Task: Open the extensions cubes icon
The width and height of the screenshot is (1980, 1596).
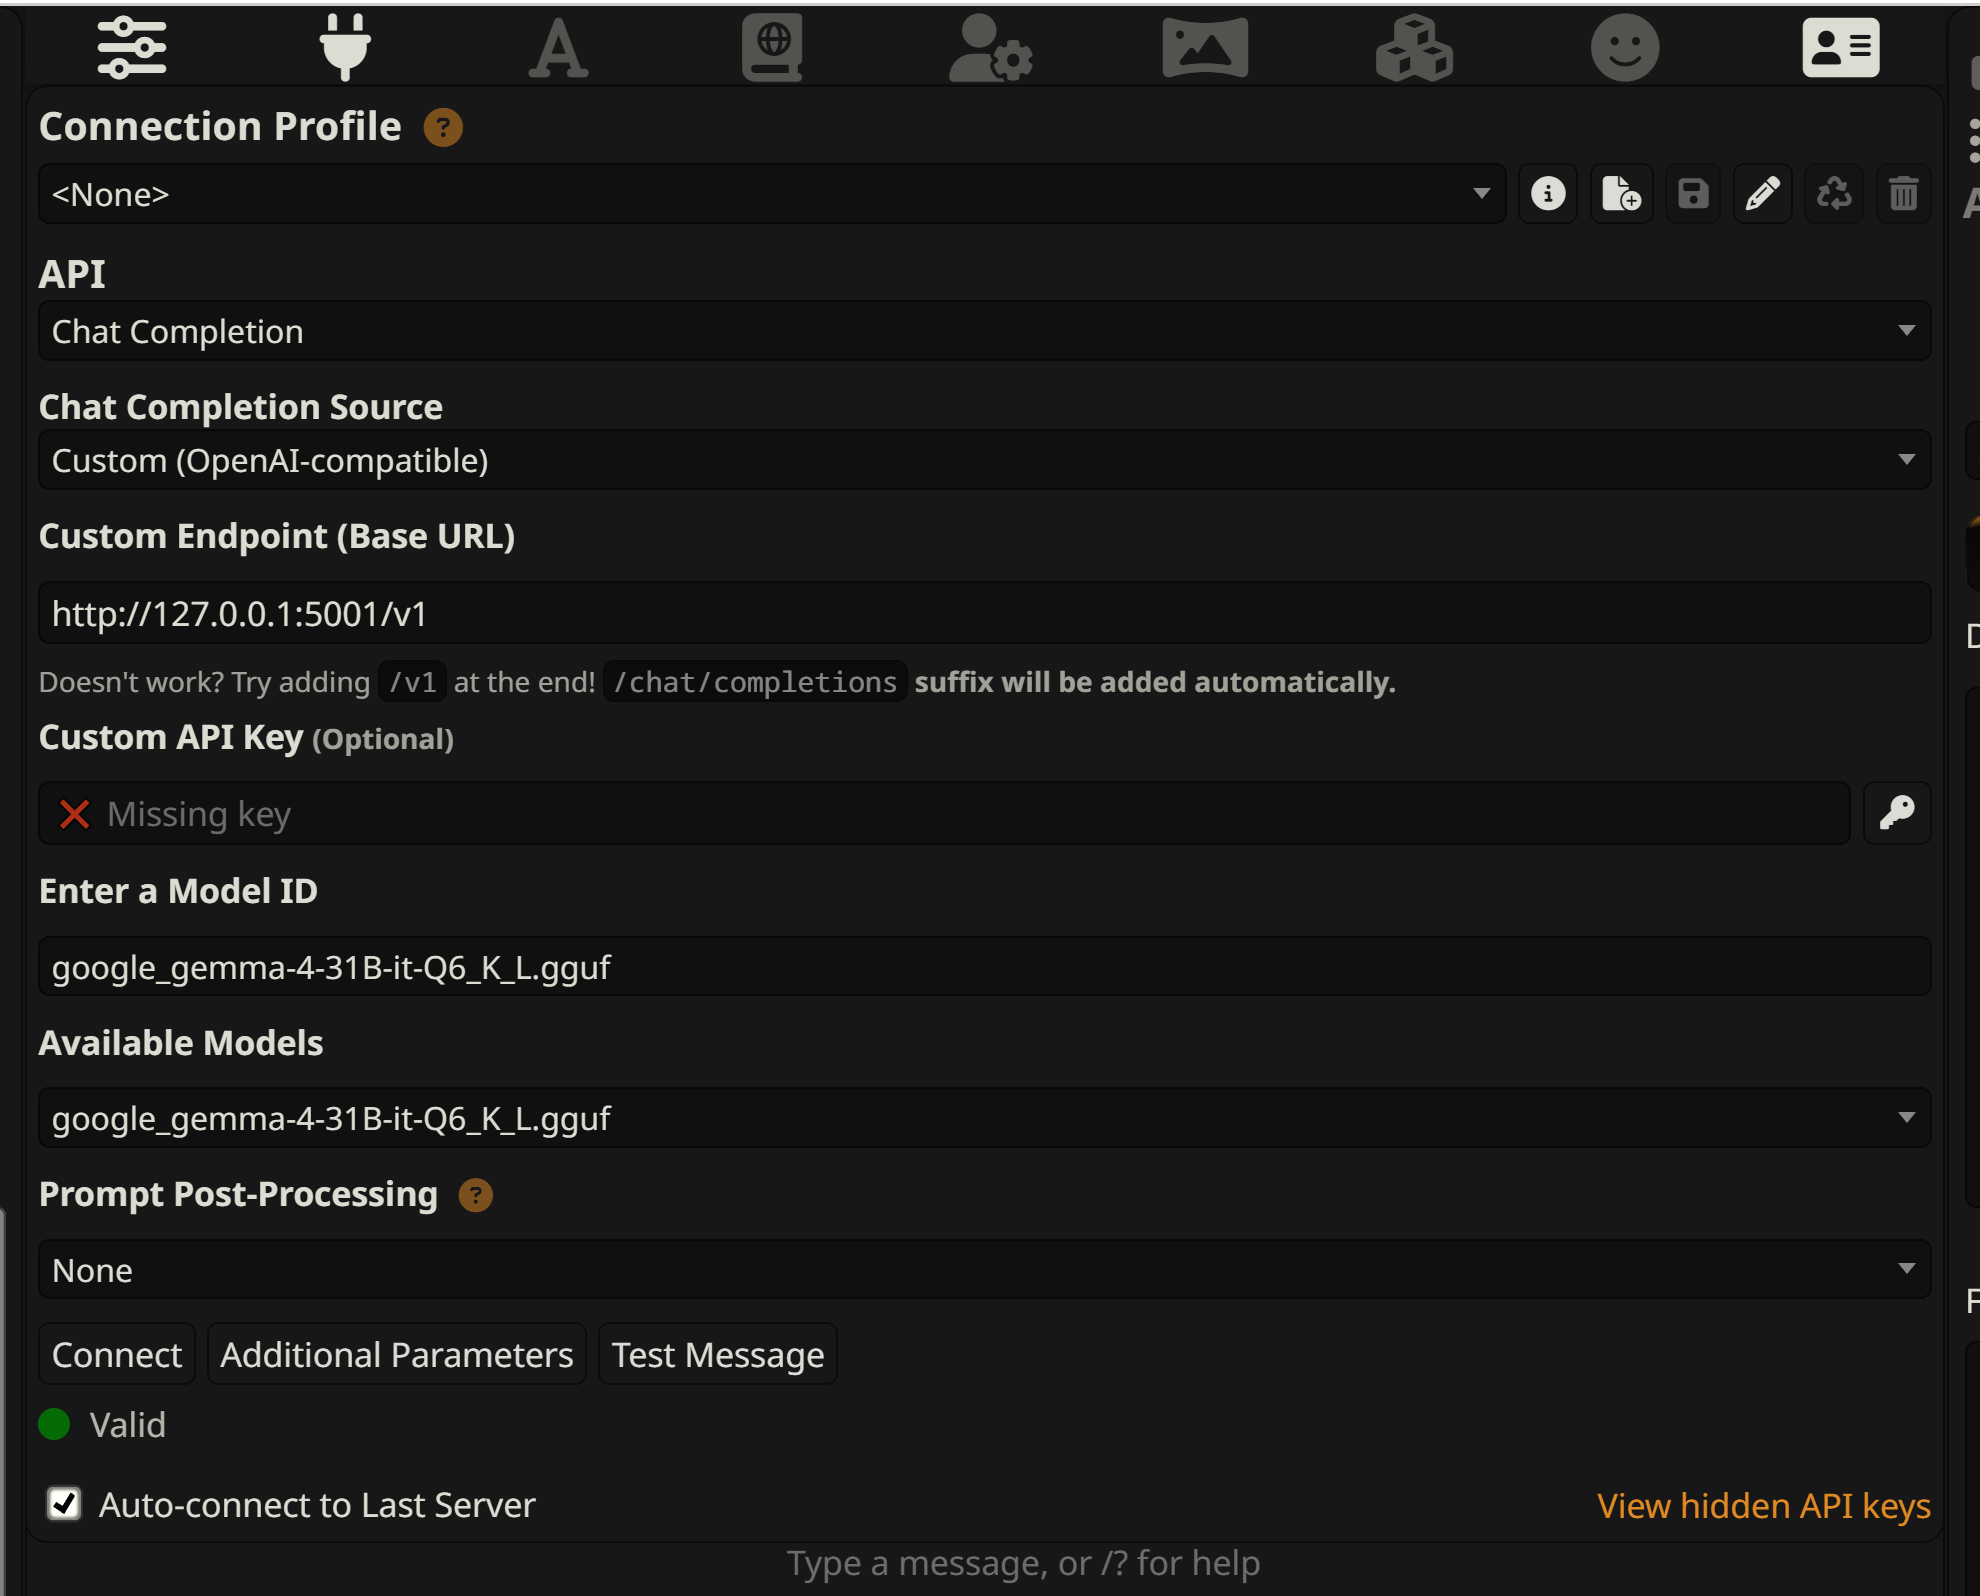Action: [1414, 47]
